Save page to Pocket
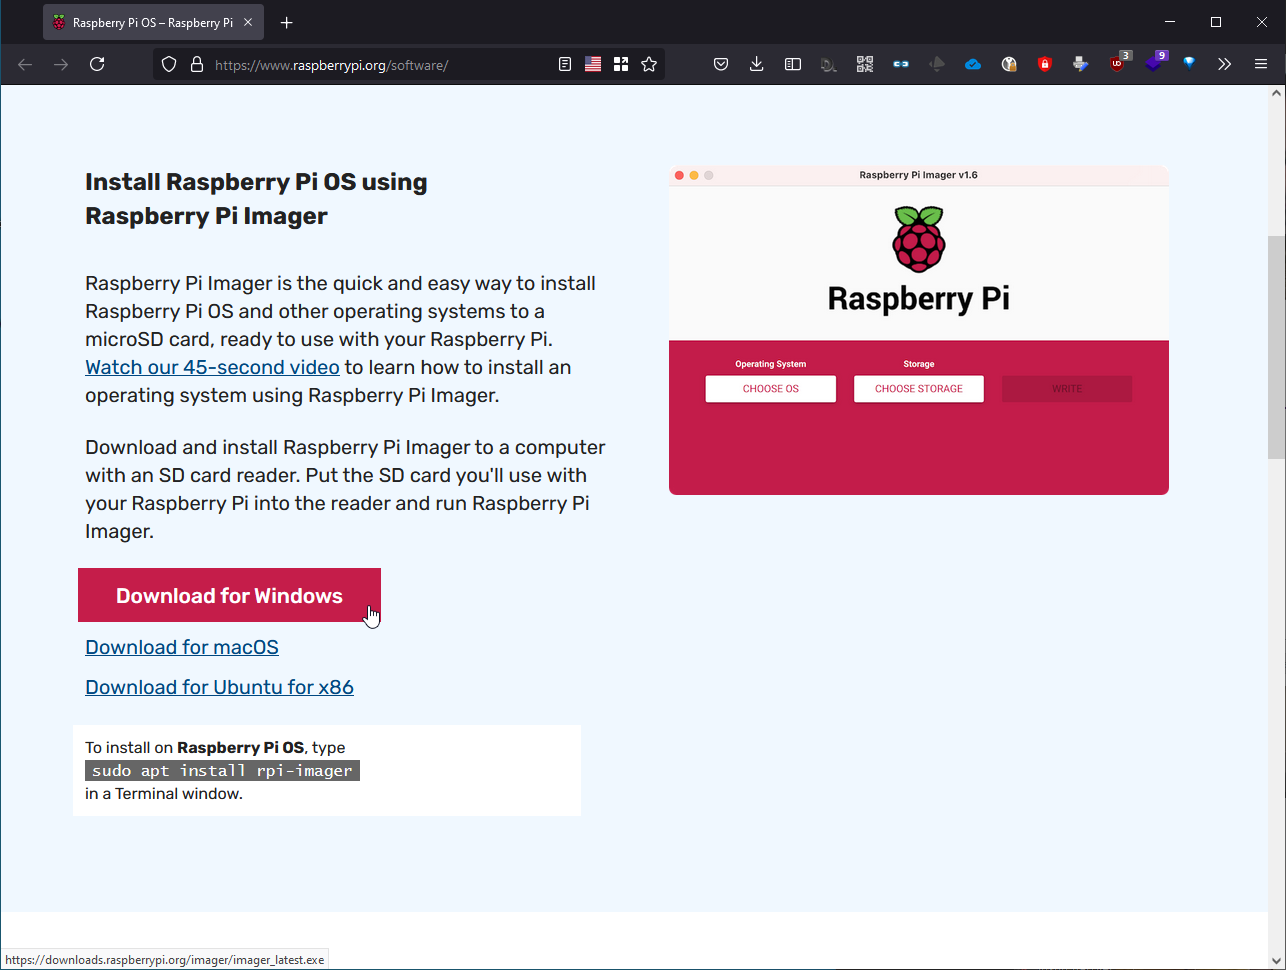The height and width of the screenshot is (970, 1286). click(721, 64)
